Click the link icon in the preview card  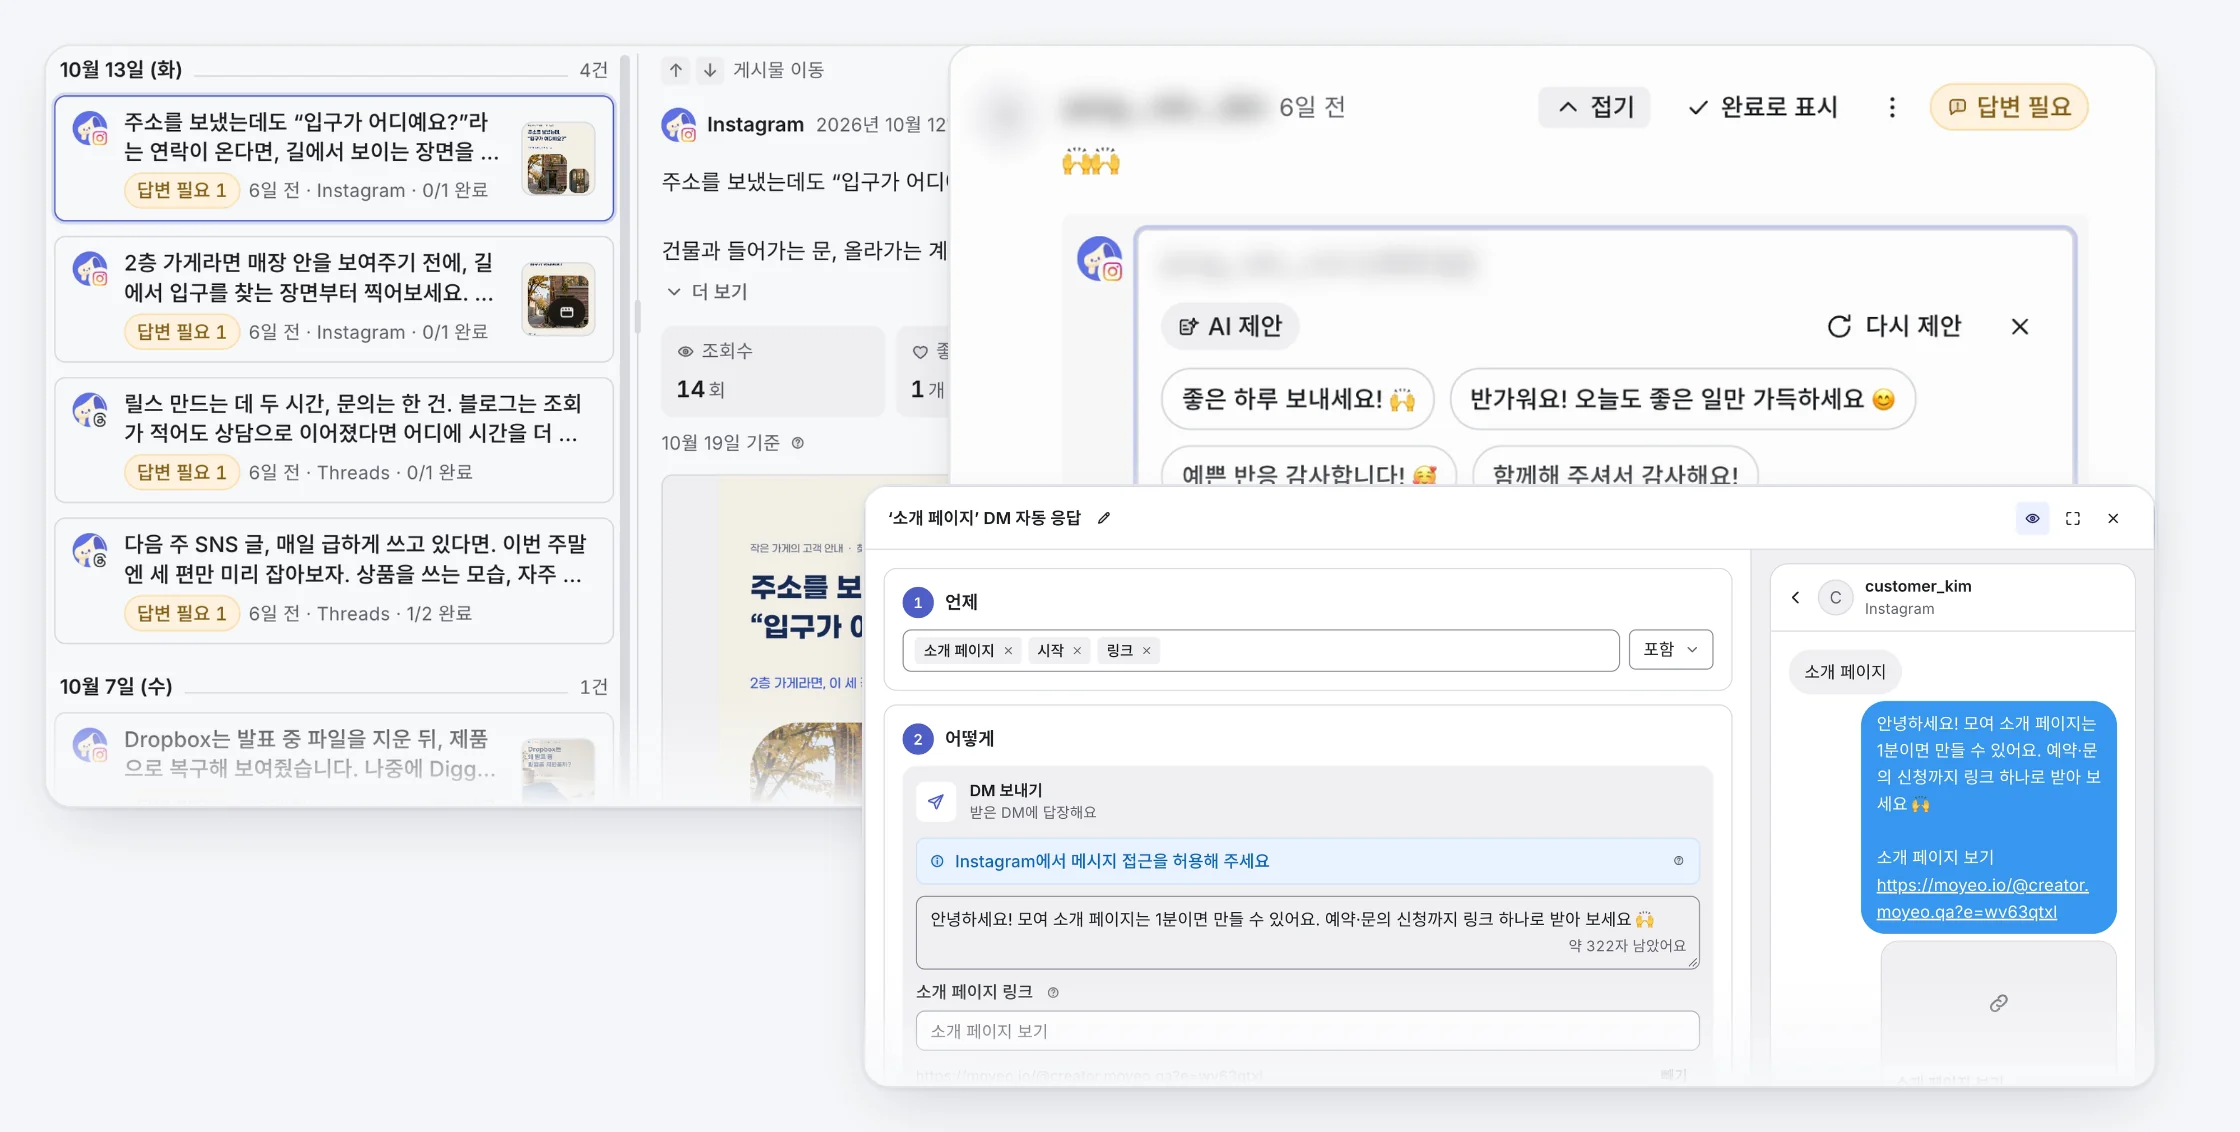[x=1998, y=1003]
